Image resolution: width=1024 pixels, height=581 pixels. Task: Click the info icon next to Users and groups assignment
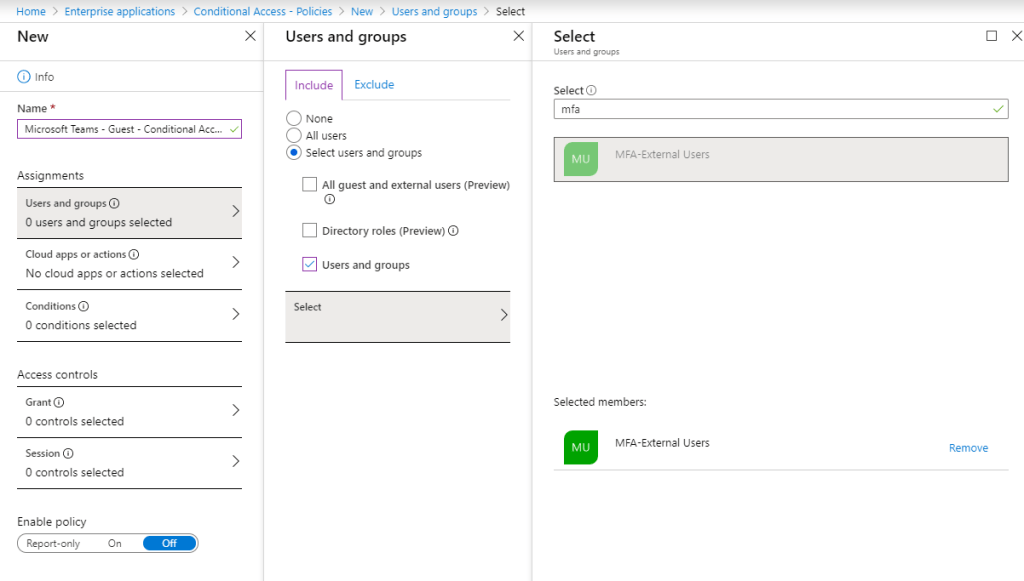pyautogui.click(x=114, y=204)
